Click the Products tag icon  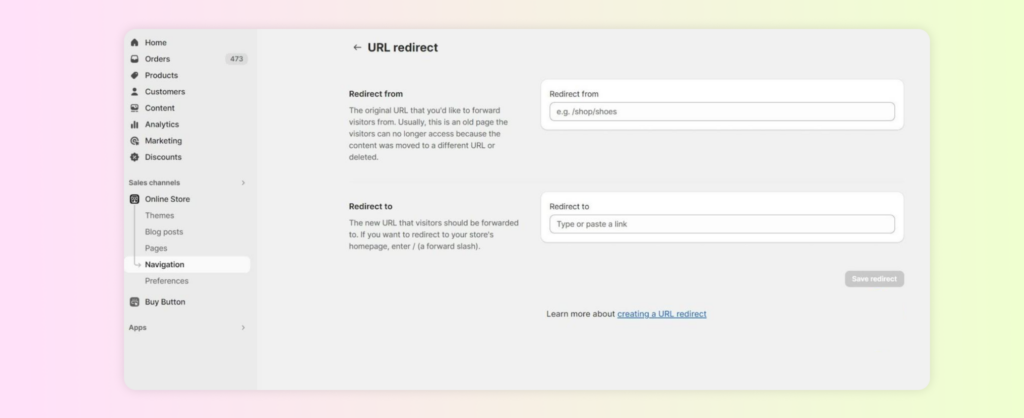[135, 75]
